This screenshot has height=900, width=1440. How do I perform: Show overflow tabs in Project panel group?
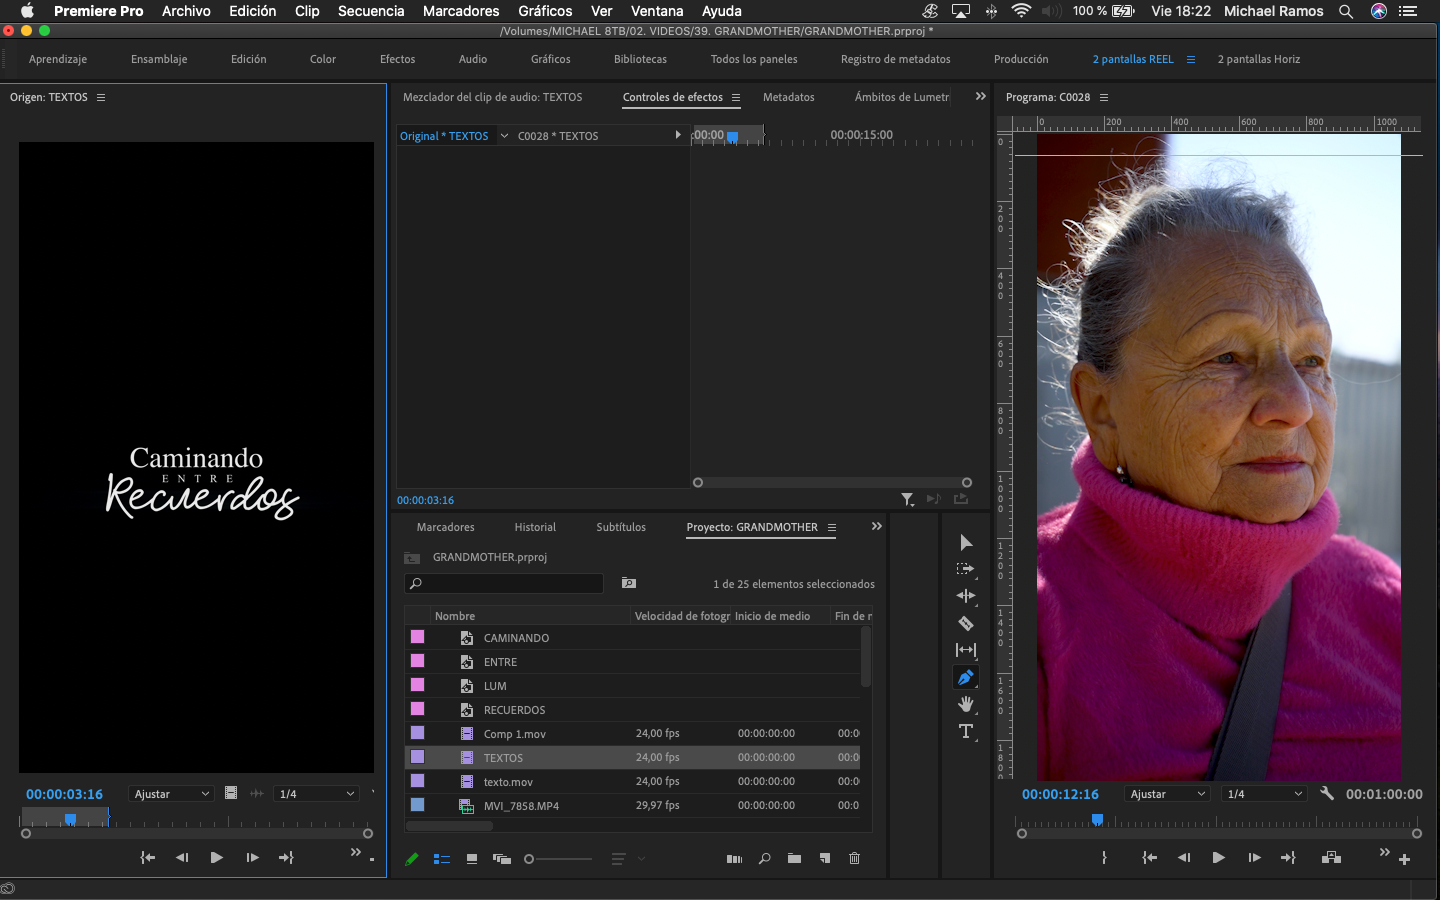tap(876, 526)
